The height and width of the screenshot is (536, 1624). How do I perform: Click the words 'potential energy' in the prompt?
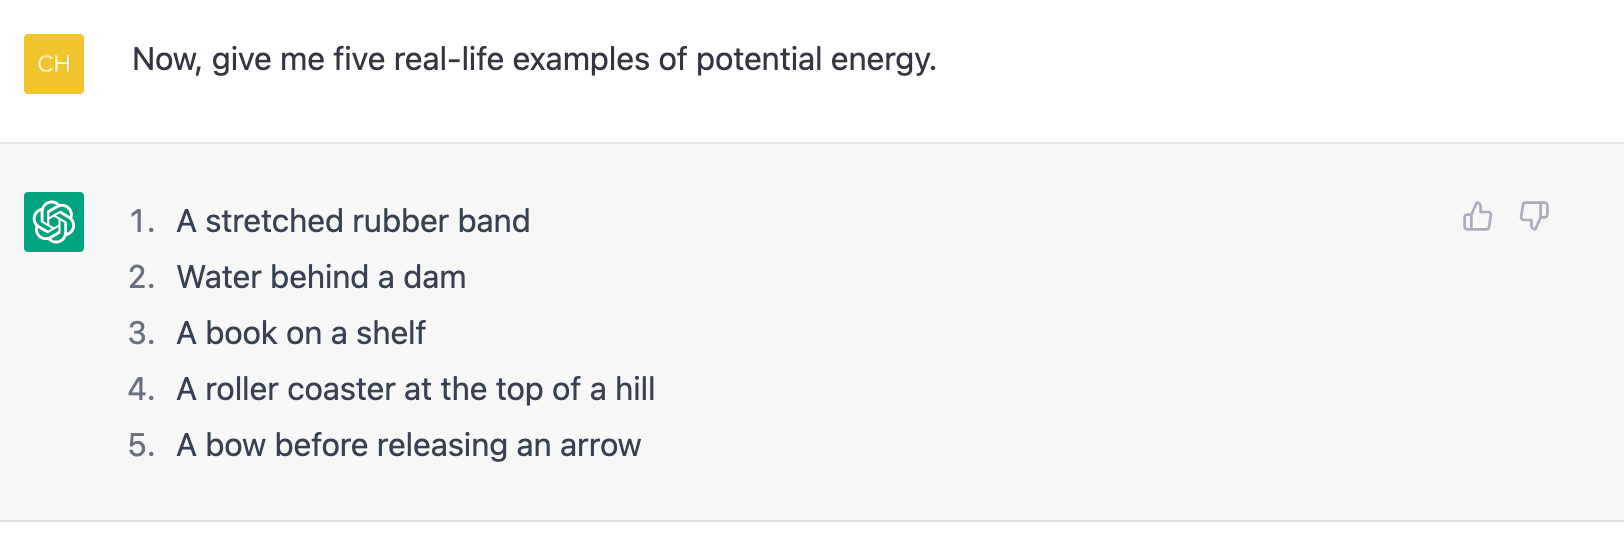816,61
